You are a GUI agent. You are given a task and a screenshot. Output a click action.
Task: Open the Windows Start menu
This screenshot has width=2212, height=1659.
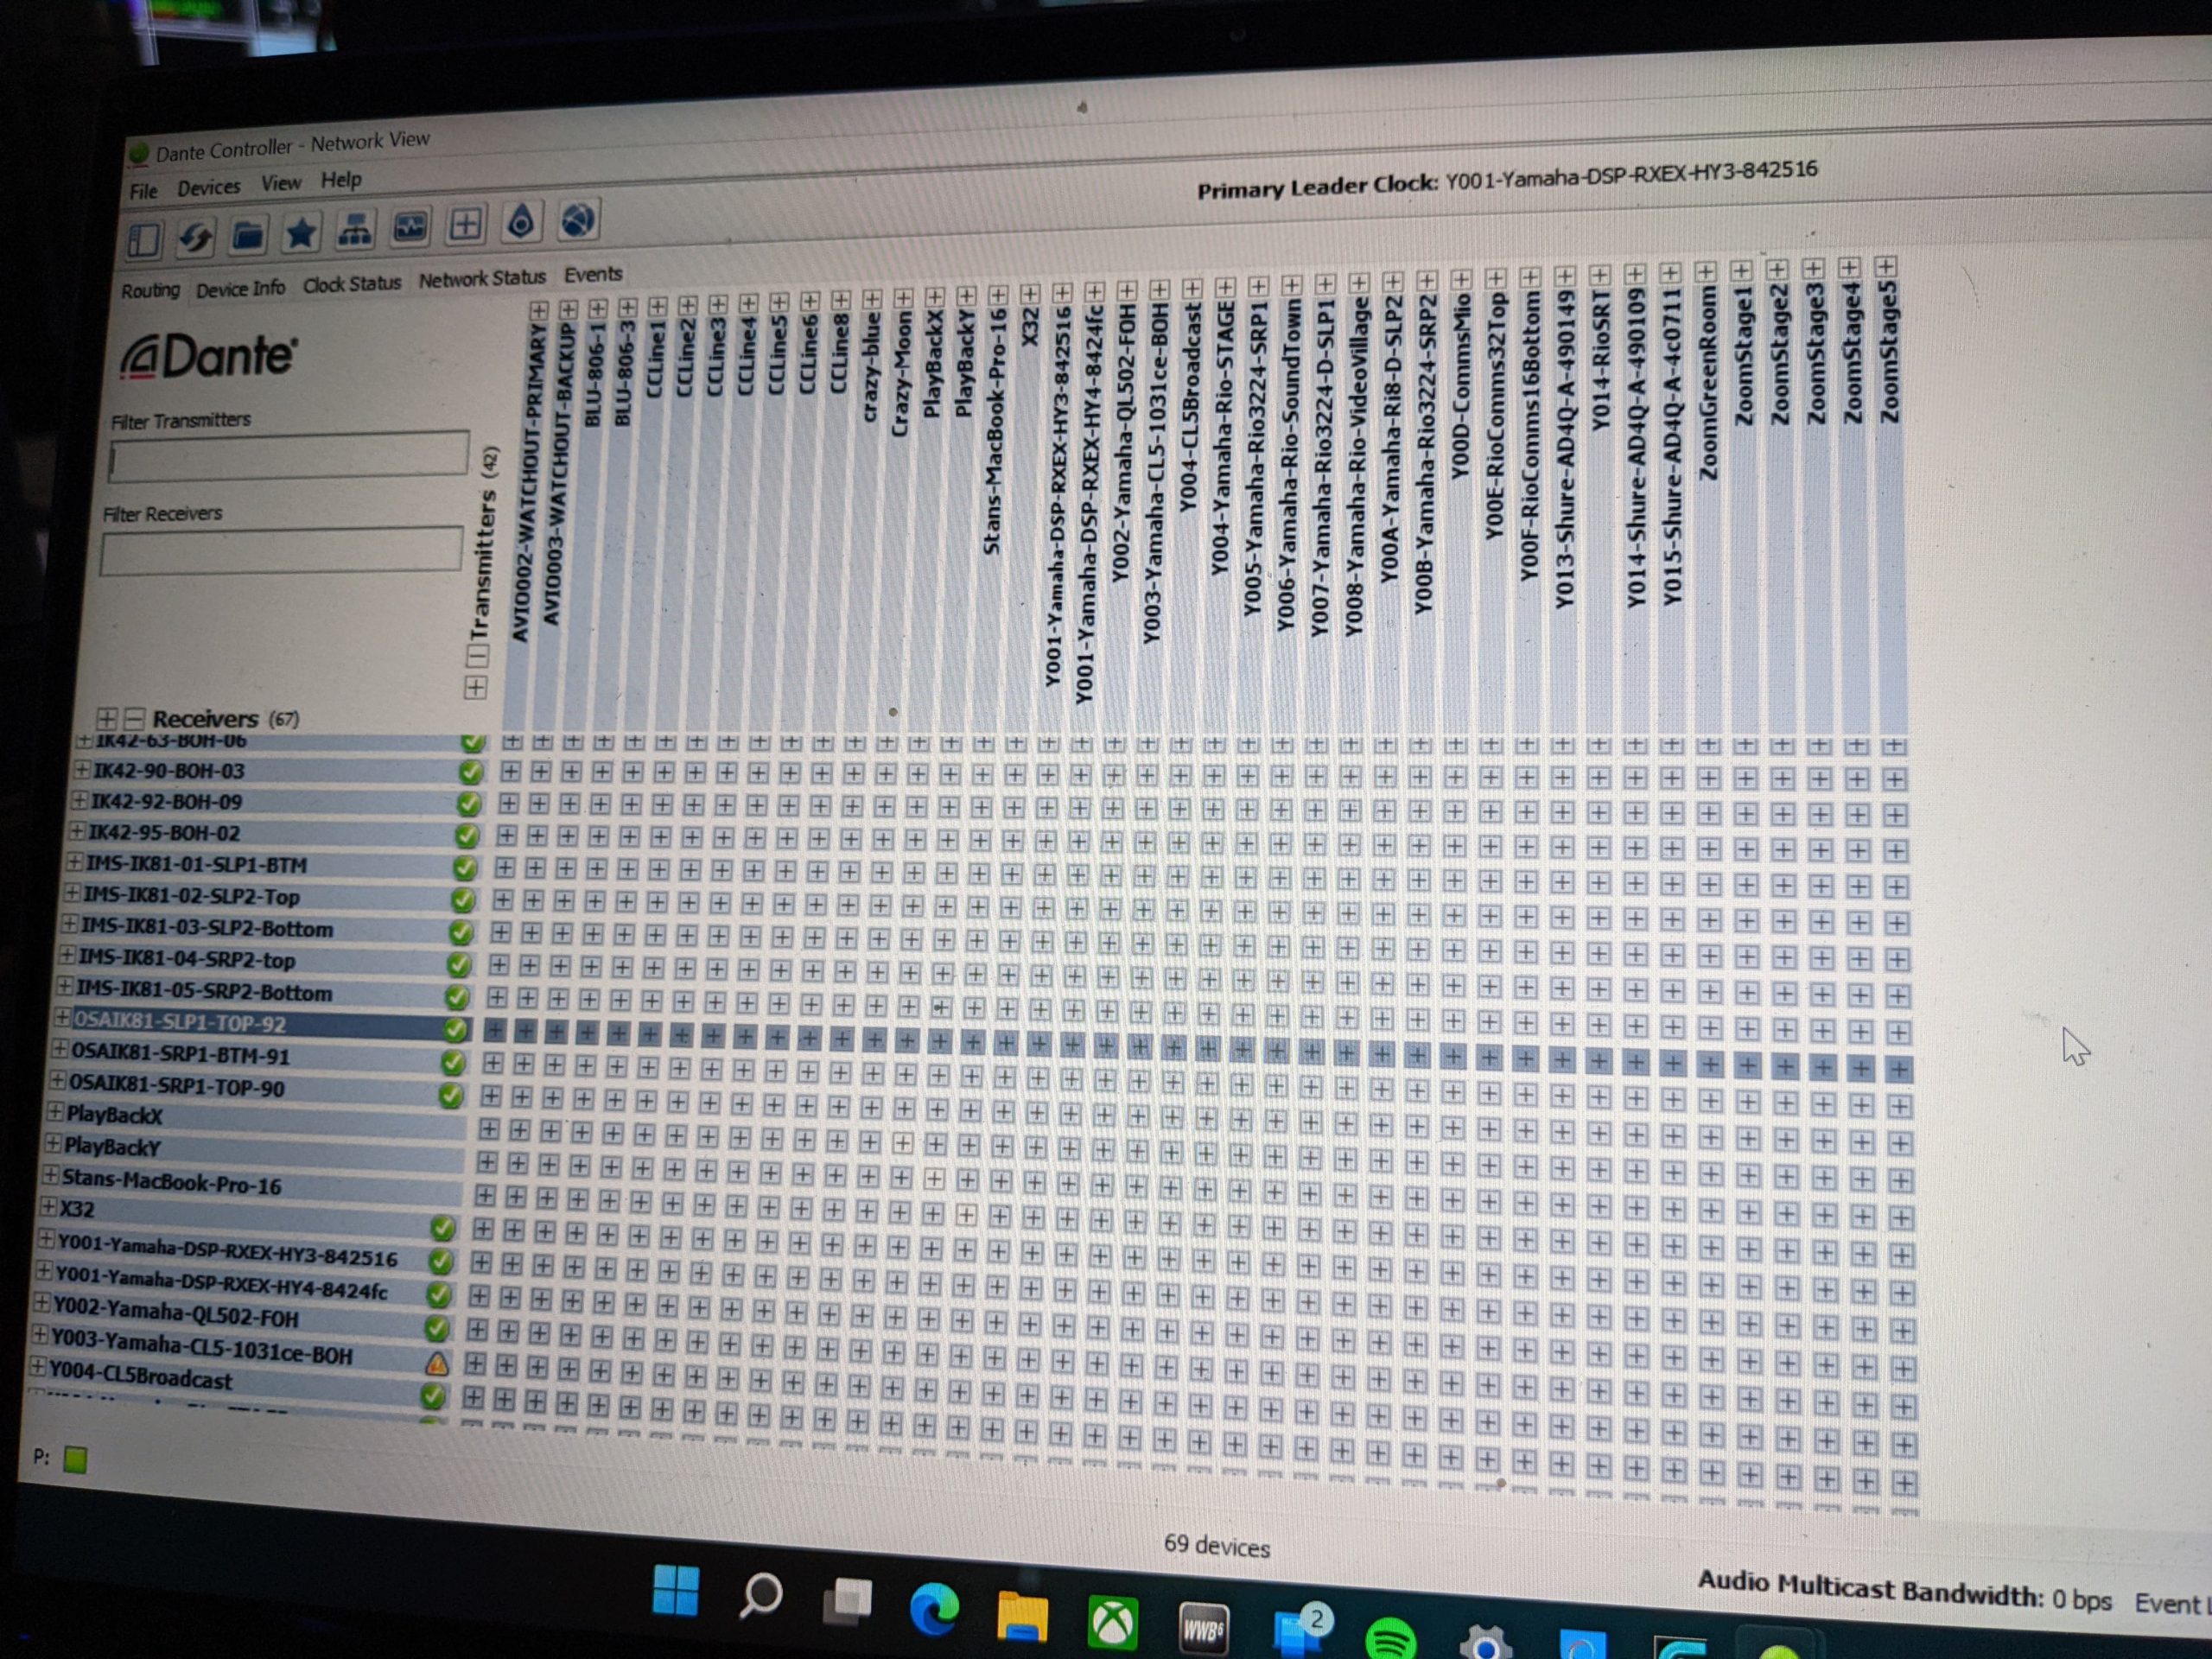point(676,1590)
